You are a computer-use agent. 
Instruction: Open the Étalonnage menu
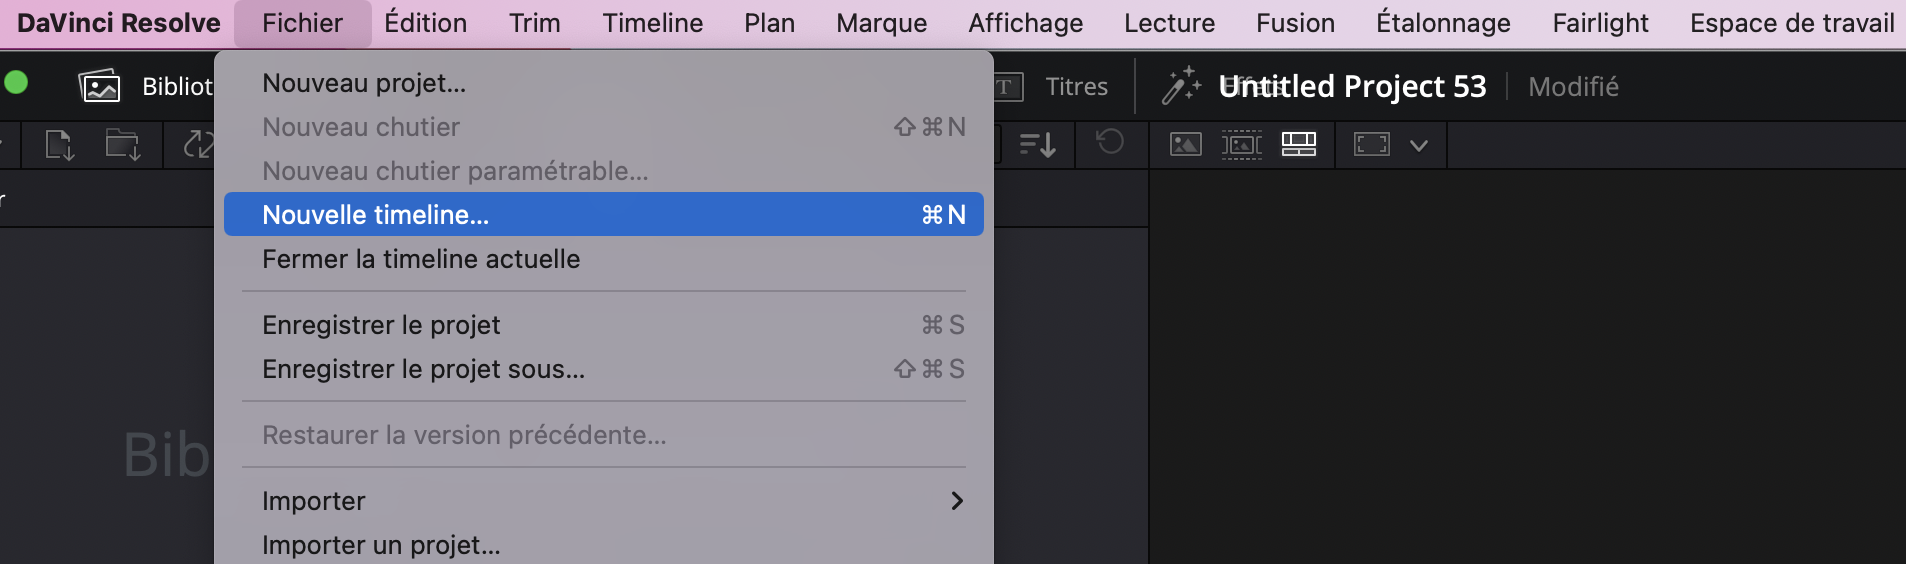click(x=1443, y=23)
